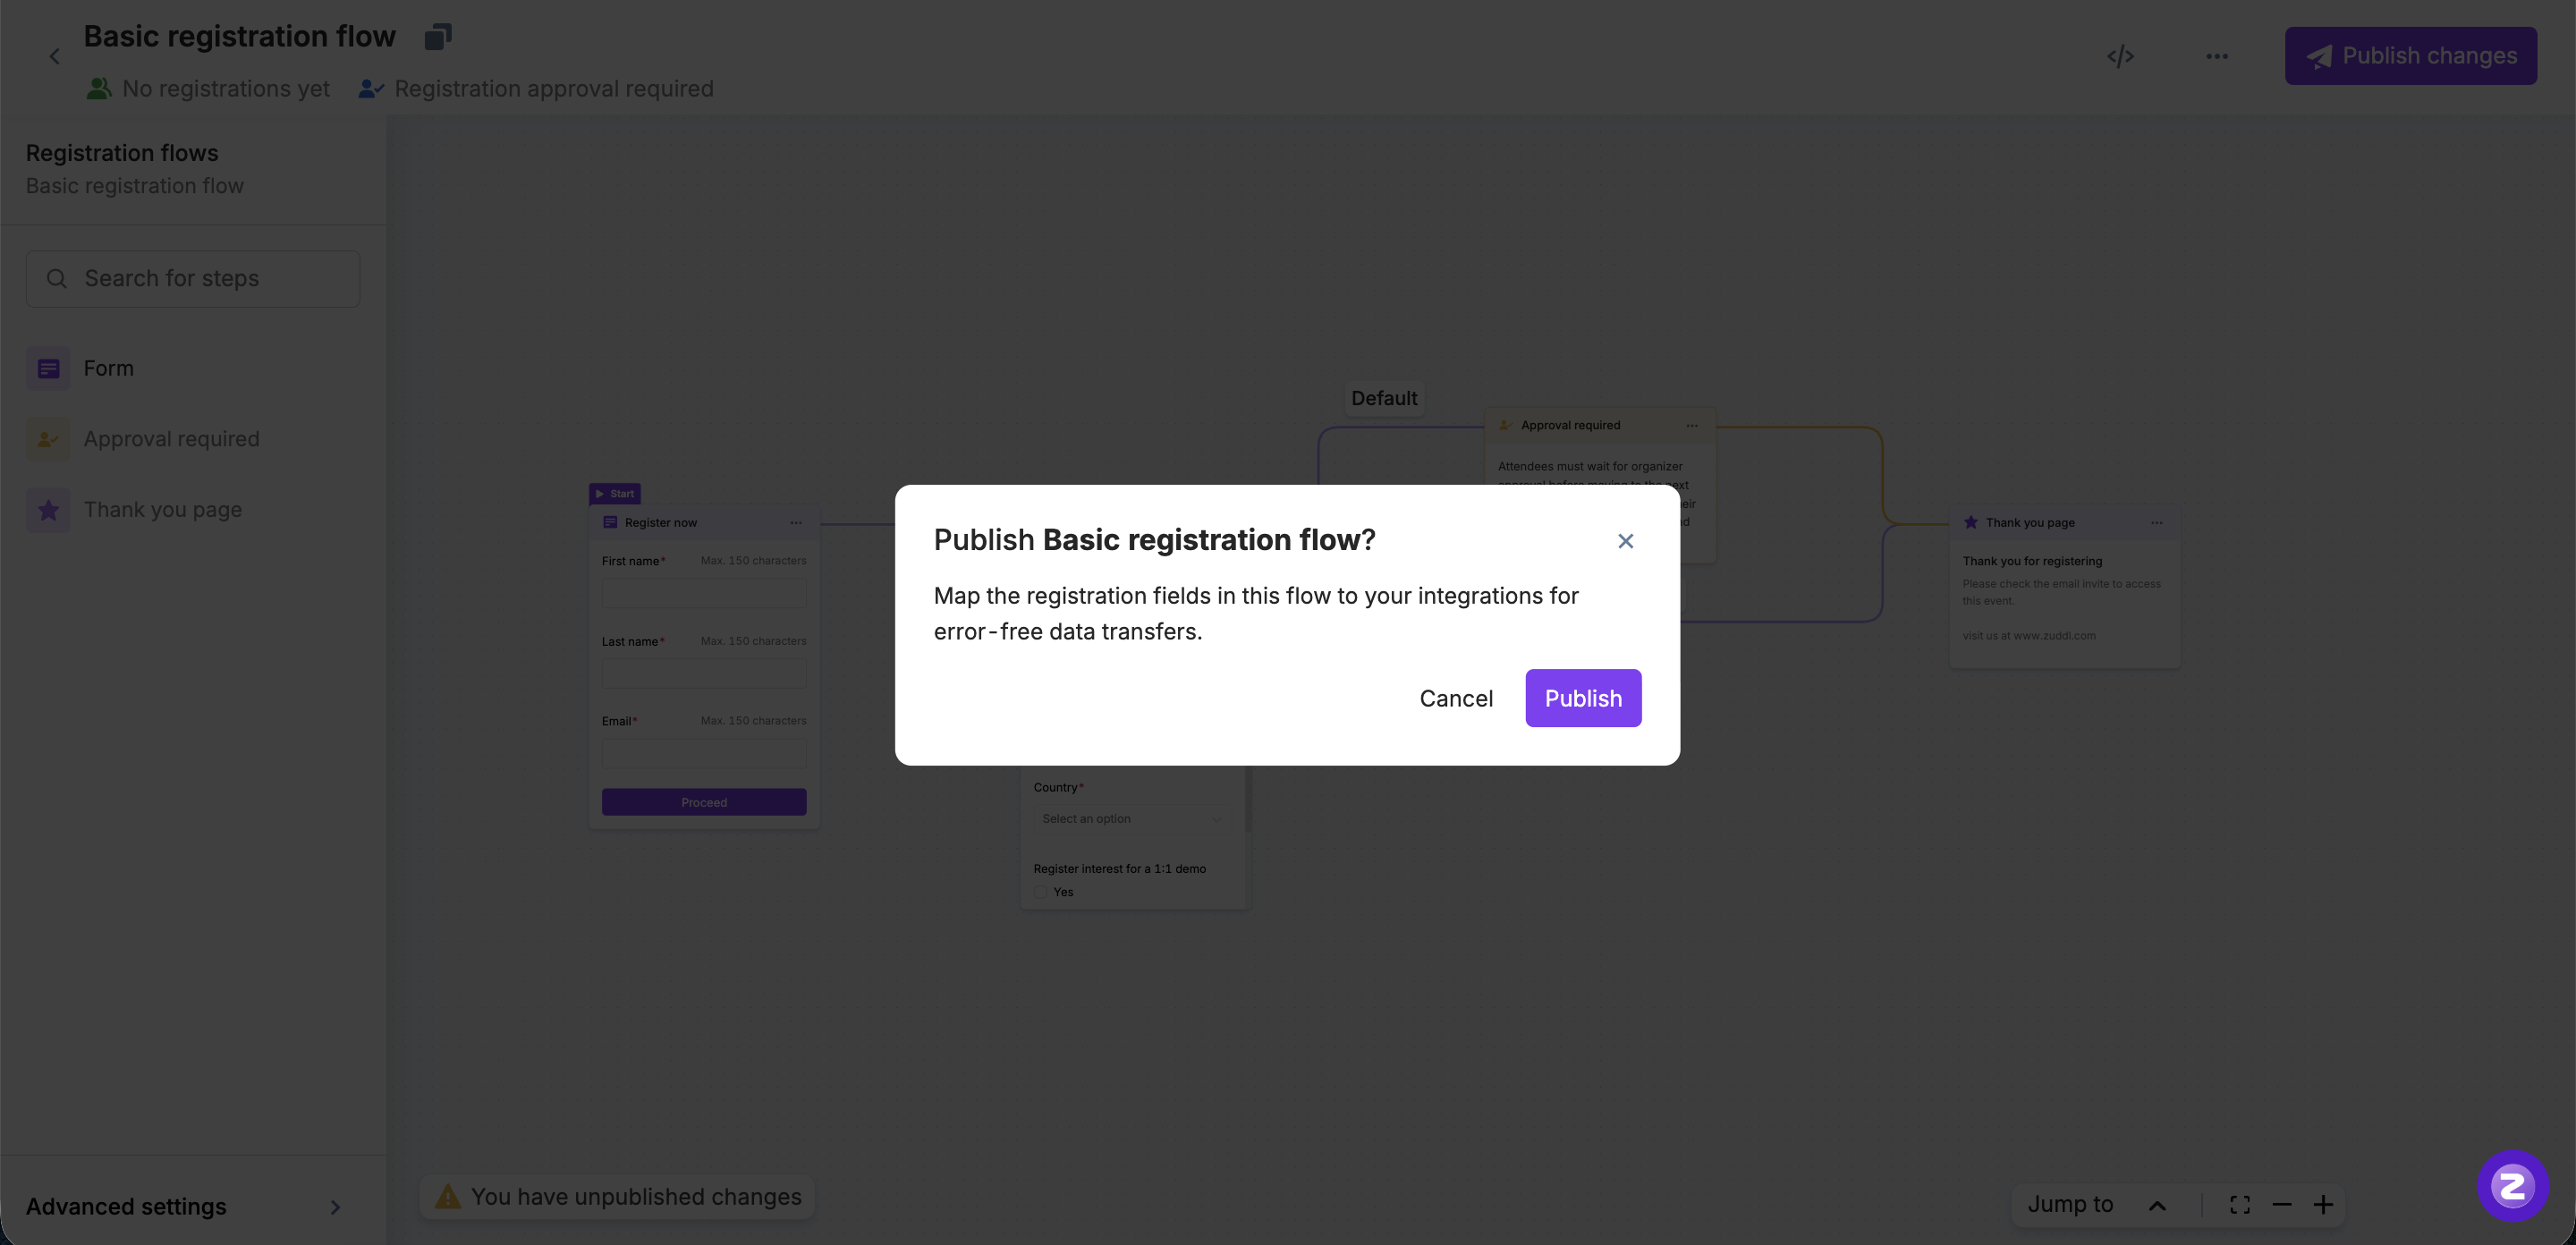Screen dimensions: 2576x1245
Task: Zoom out with the minus icon
Action: pos(2281,1205)
